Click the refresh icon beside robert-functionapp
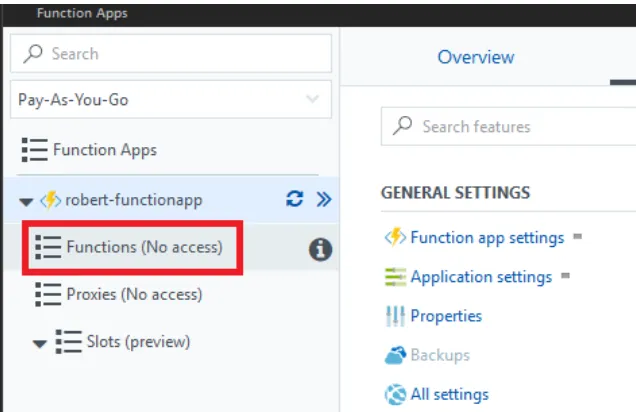This screenshot has height=412, width=636. click(x=294, y=199)
